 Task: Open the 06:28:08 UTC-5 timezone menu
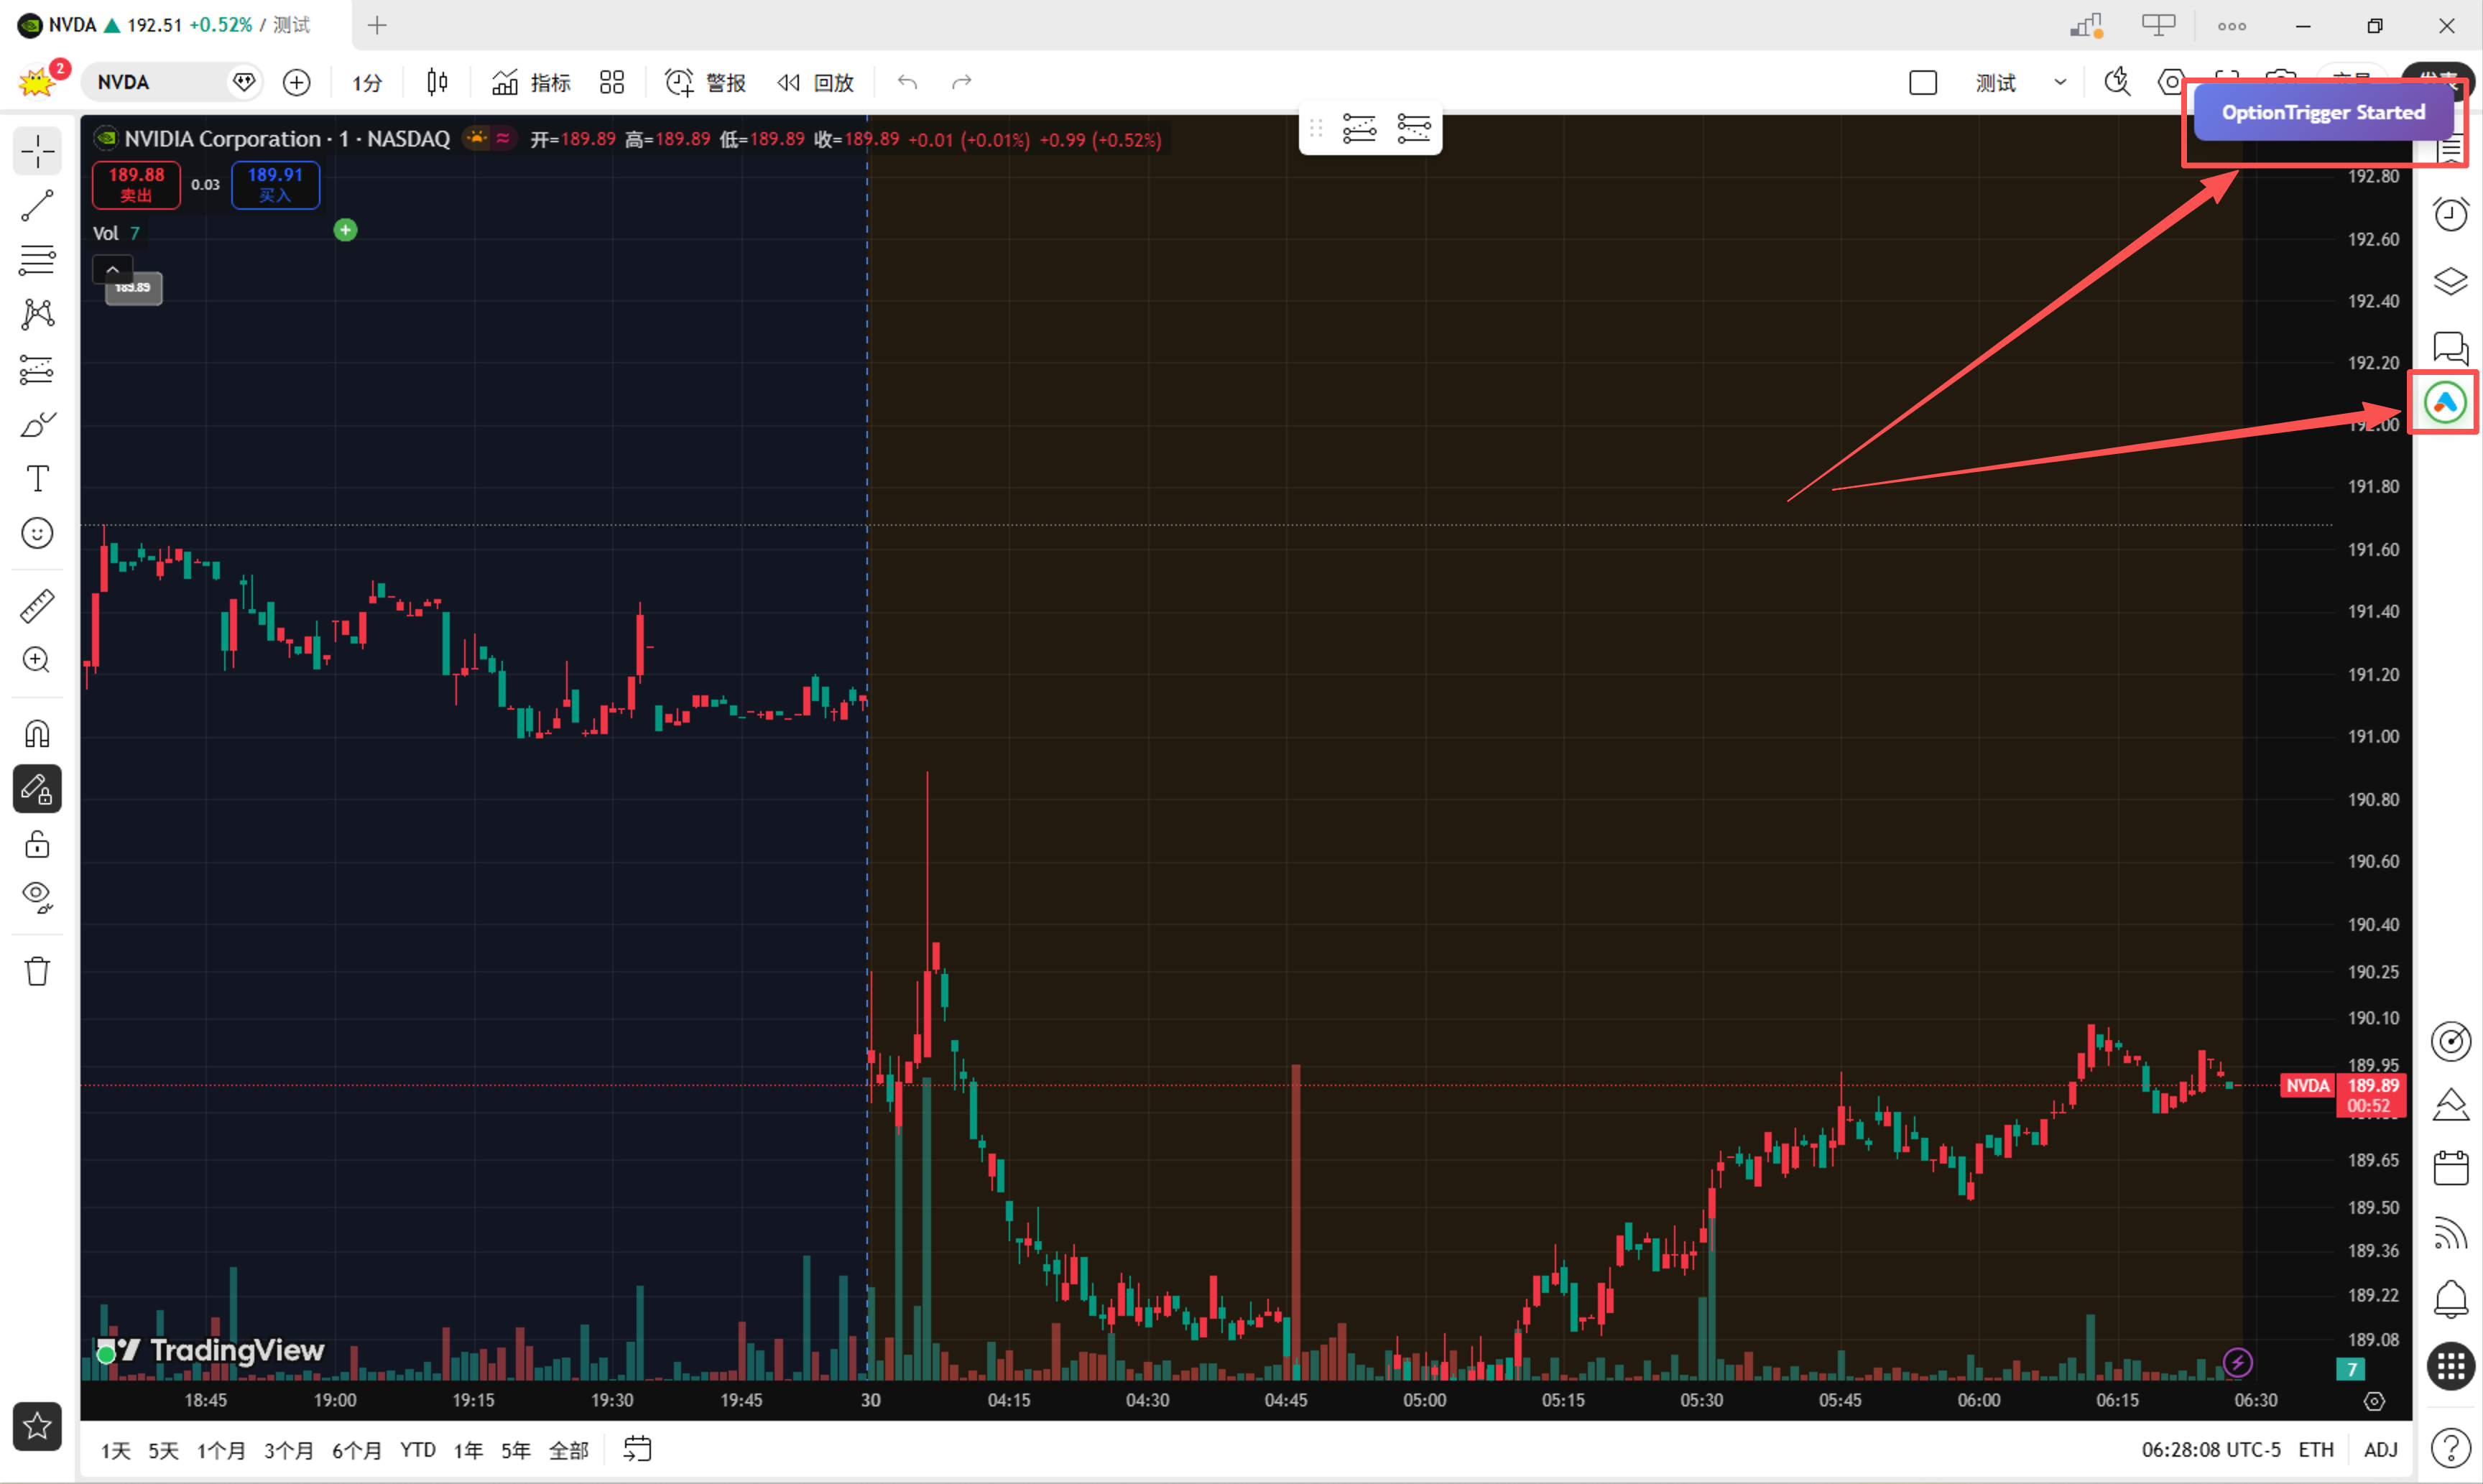pos(2211,1450)
